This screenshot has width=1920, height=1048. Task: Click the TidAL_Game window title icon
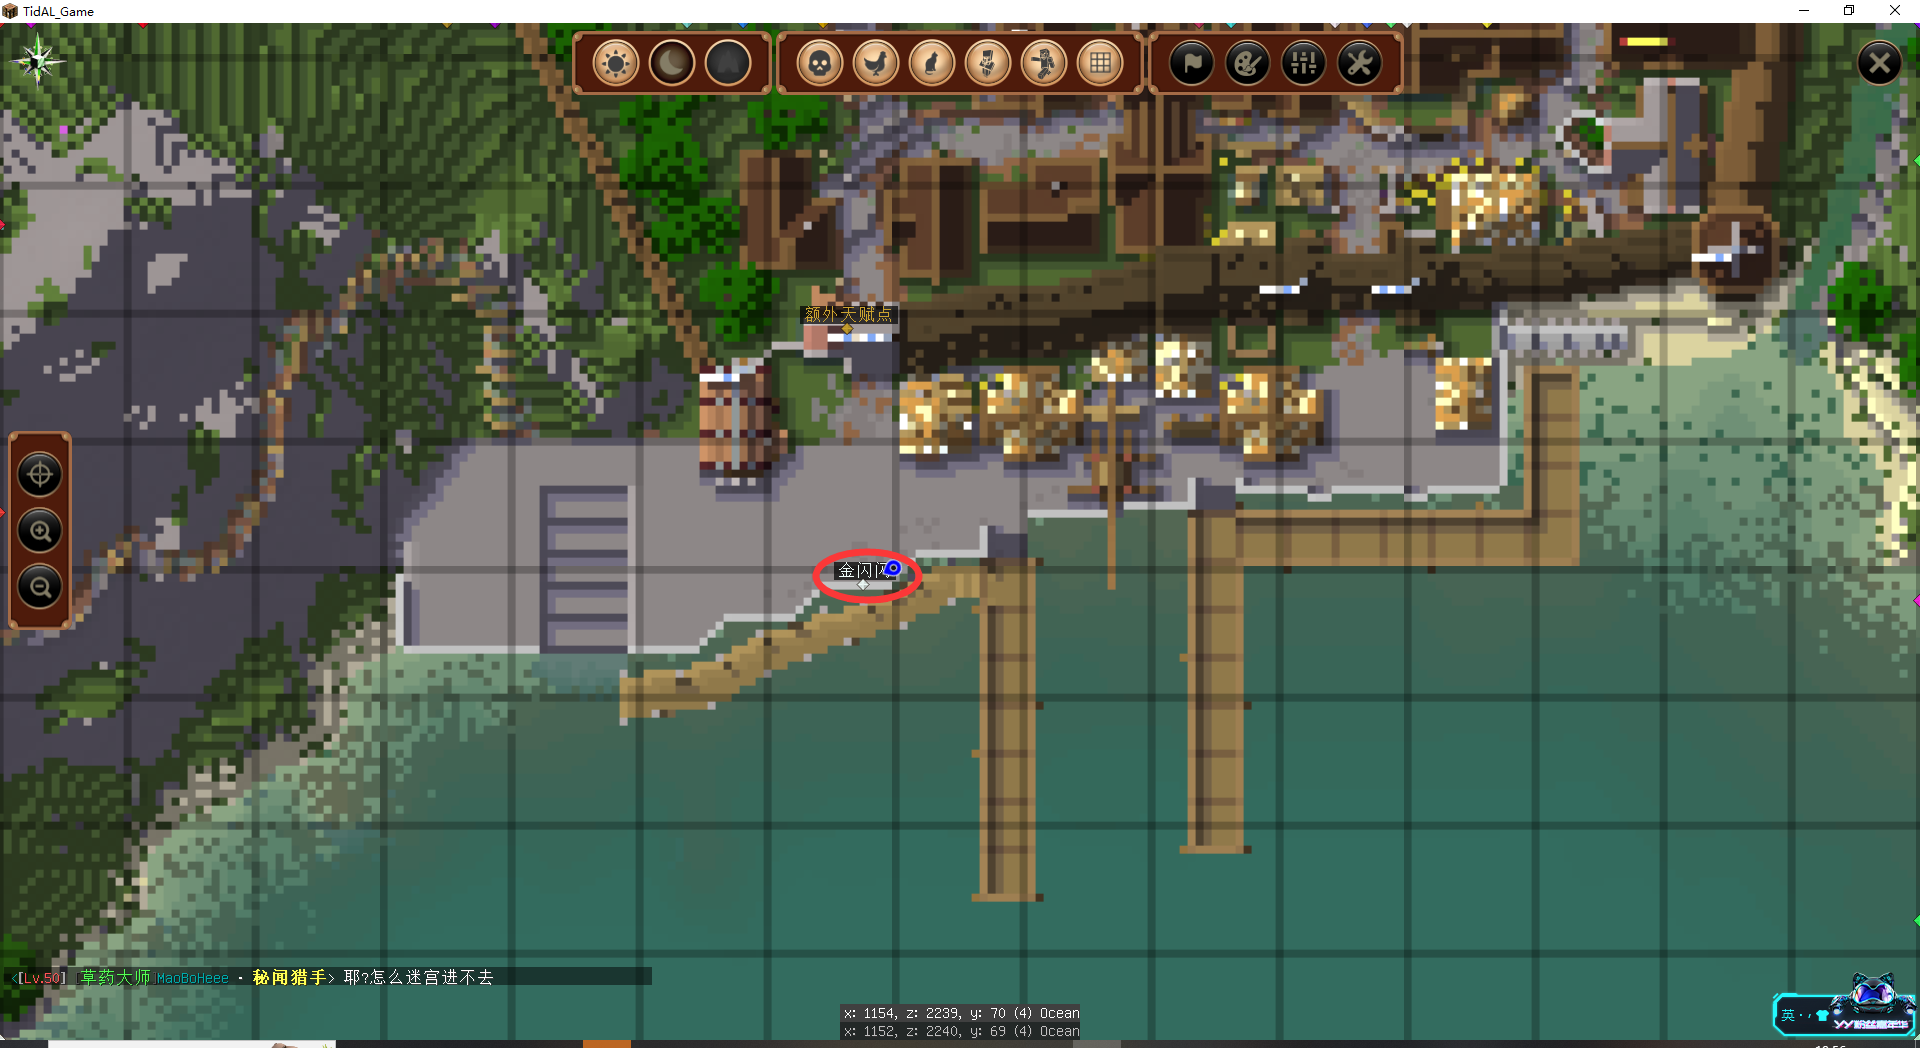[10, 11]
